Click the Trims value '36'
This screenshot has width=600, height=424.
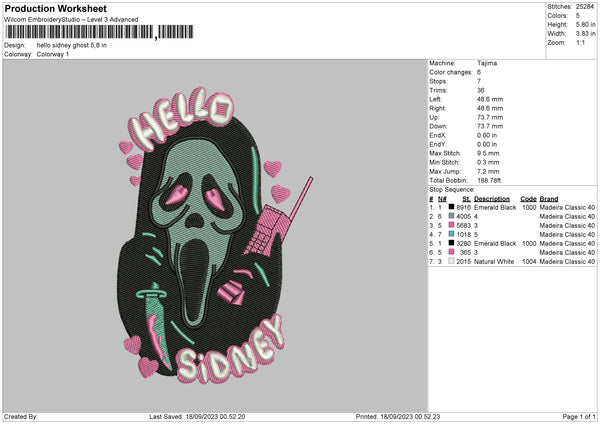481,90
